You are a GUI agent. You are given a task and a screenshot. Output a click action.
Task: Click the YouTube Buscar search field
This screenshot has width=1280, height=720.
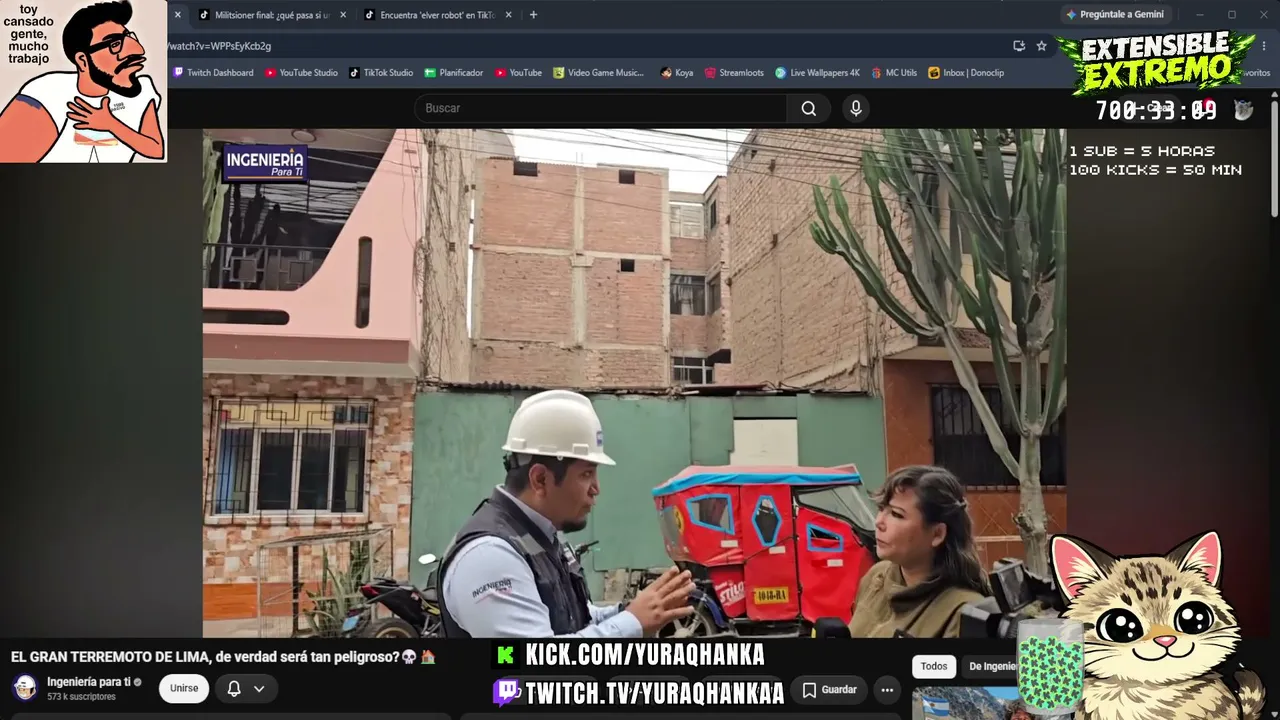click(x=600, y=108)
